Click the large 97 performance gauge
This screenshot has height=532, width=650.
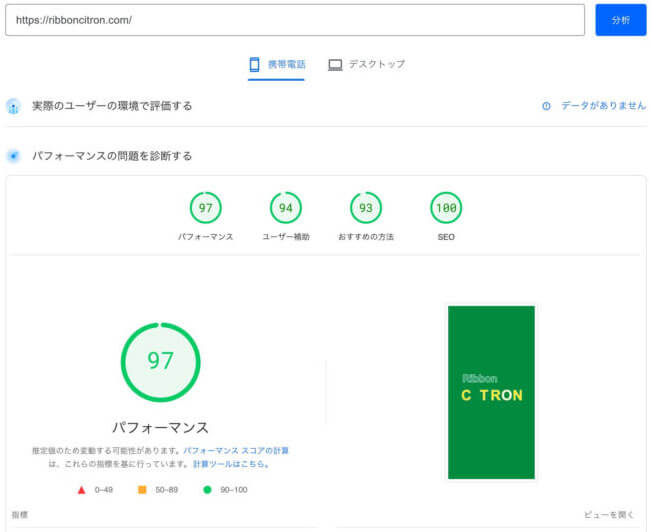click(x=160, y=361)
